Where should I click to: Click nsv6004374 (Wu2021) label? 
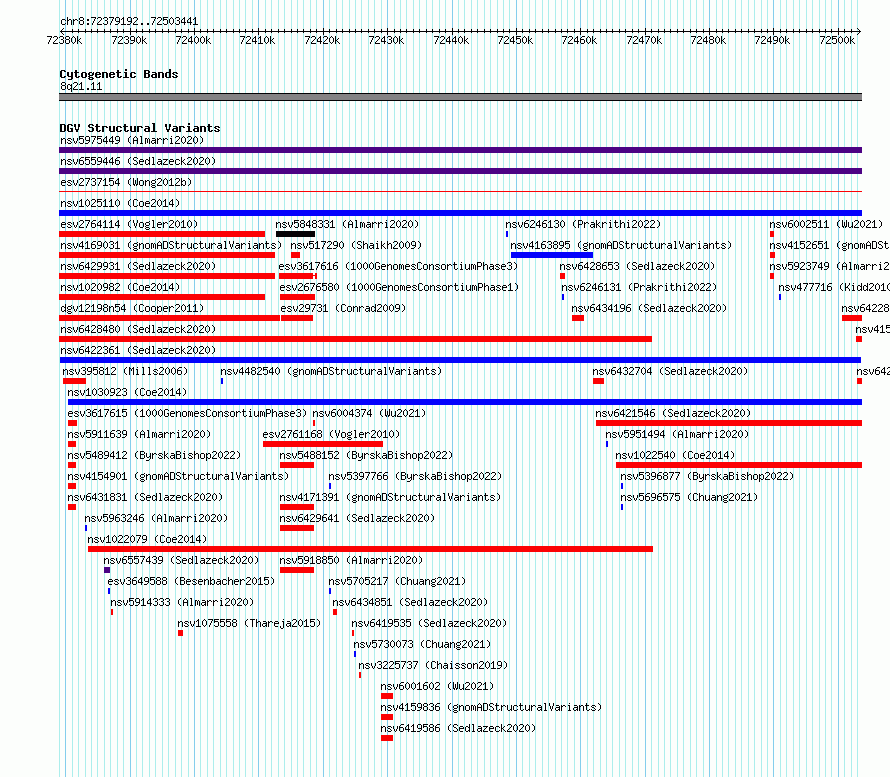[369, 413]
